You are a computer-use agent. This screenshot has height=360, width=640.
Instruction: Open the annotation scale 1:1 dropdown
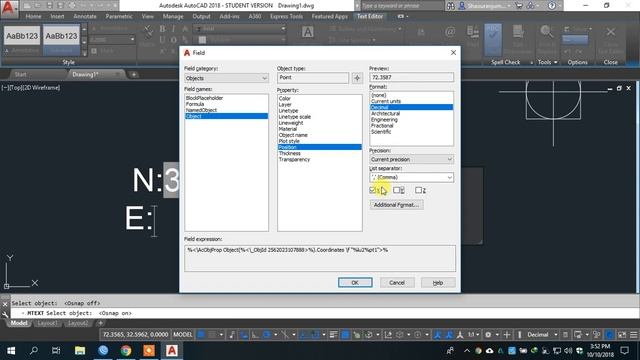coord(473,335)
